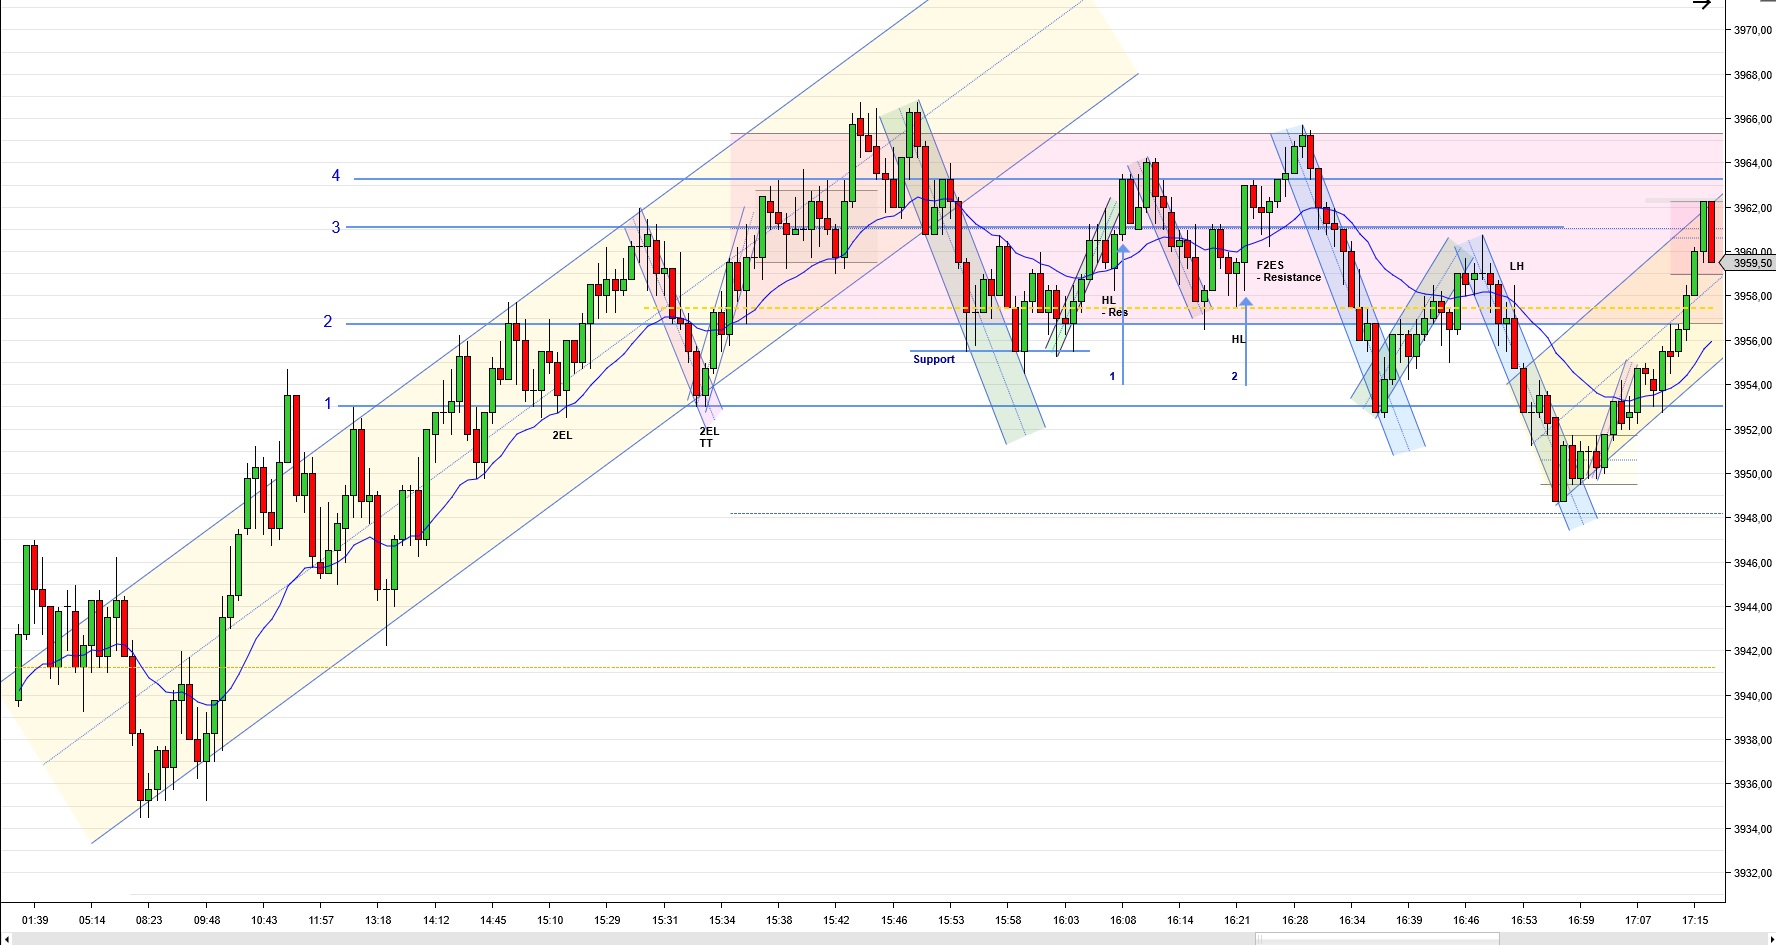Select the horizontal level label 2 at left
Screen dimensions: 1776x945
click(327, 322)
